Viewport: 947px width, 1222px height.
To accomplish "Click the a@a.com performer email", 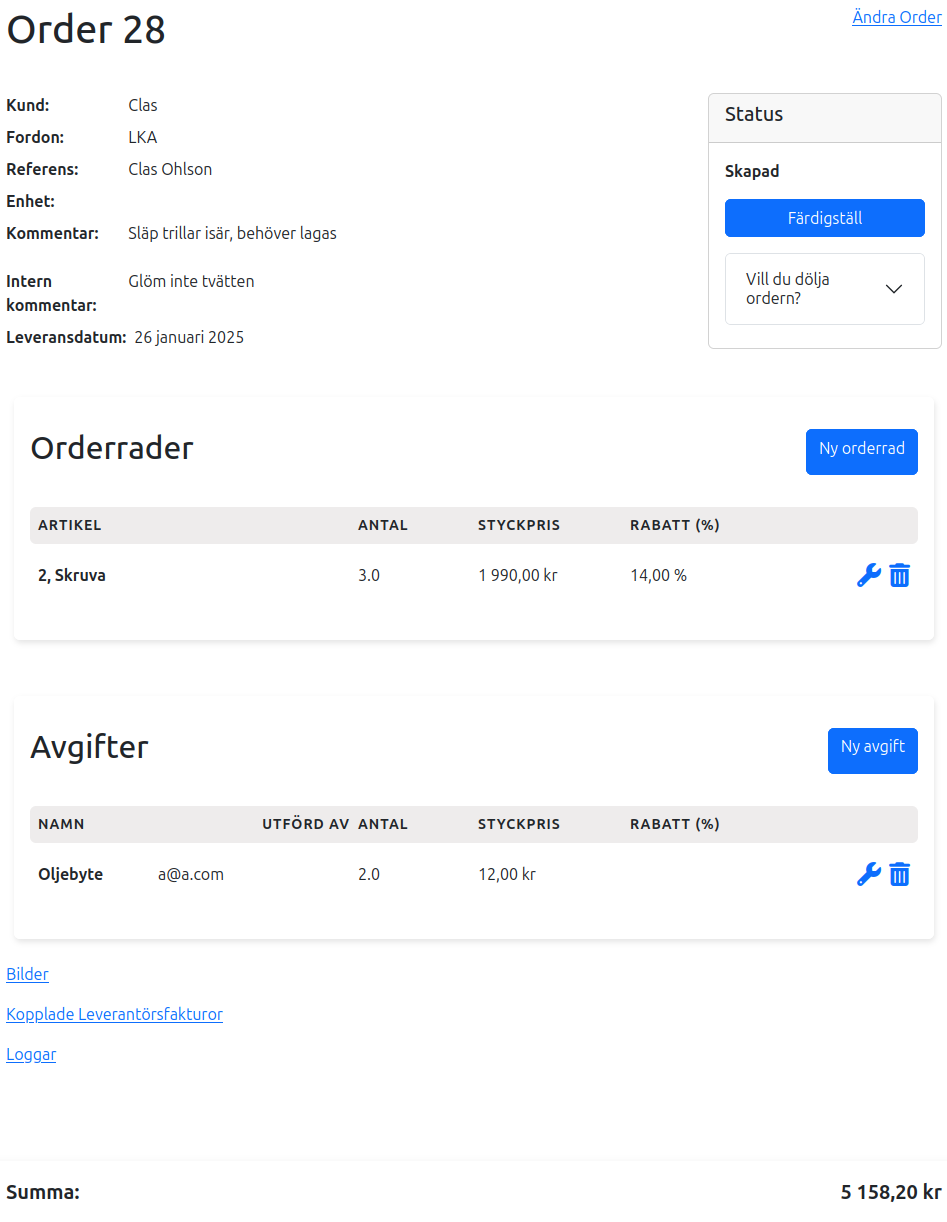I will pos(191,874).
